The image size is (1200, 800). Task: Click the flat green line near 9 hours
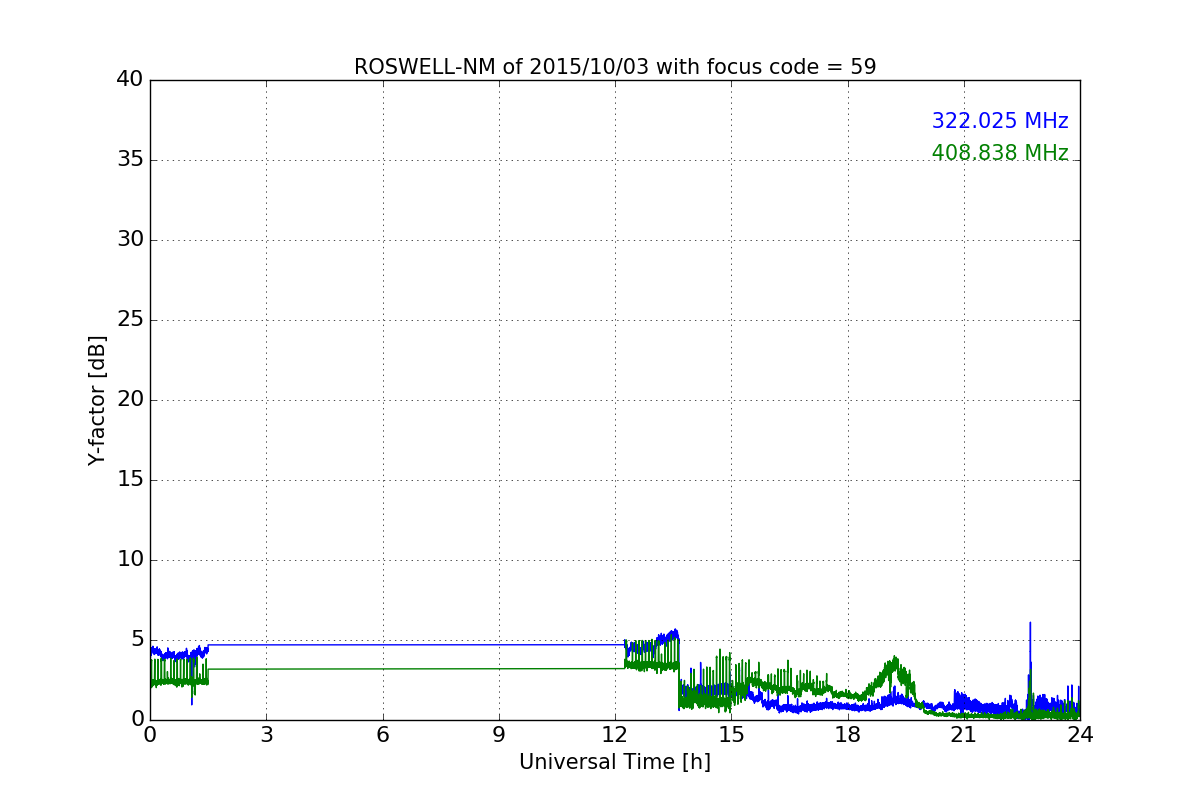(499, 668)
